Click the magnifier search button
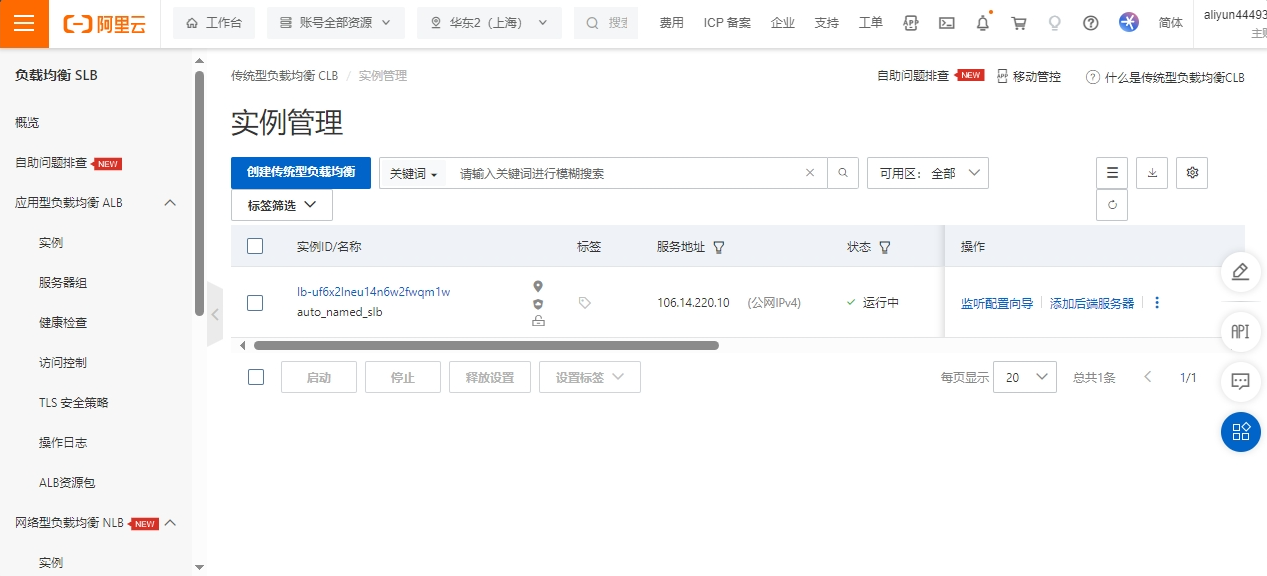 pyautogui.click(x=843, y=173)
